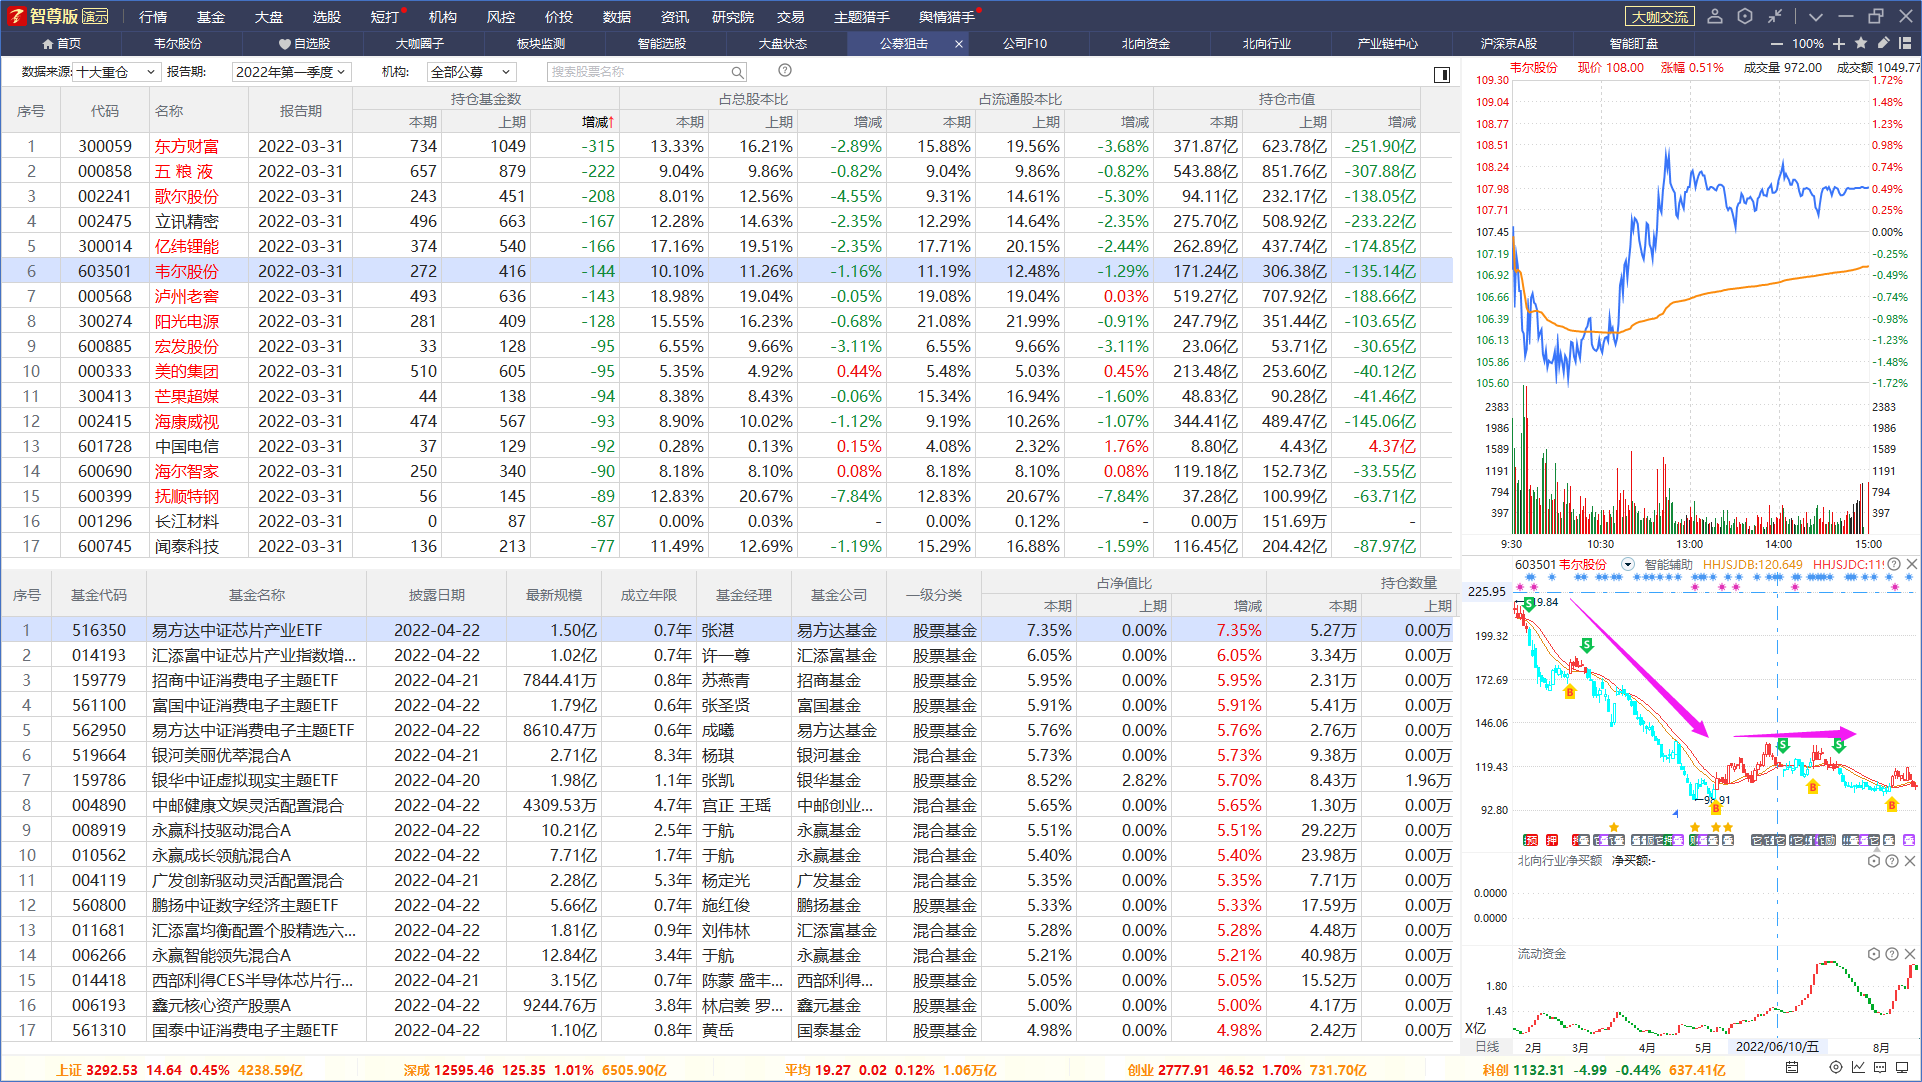Click the 日线 period label under the chart

pyautogui.click(x=1487, y=1047)
